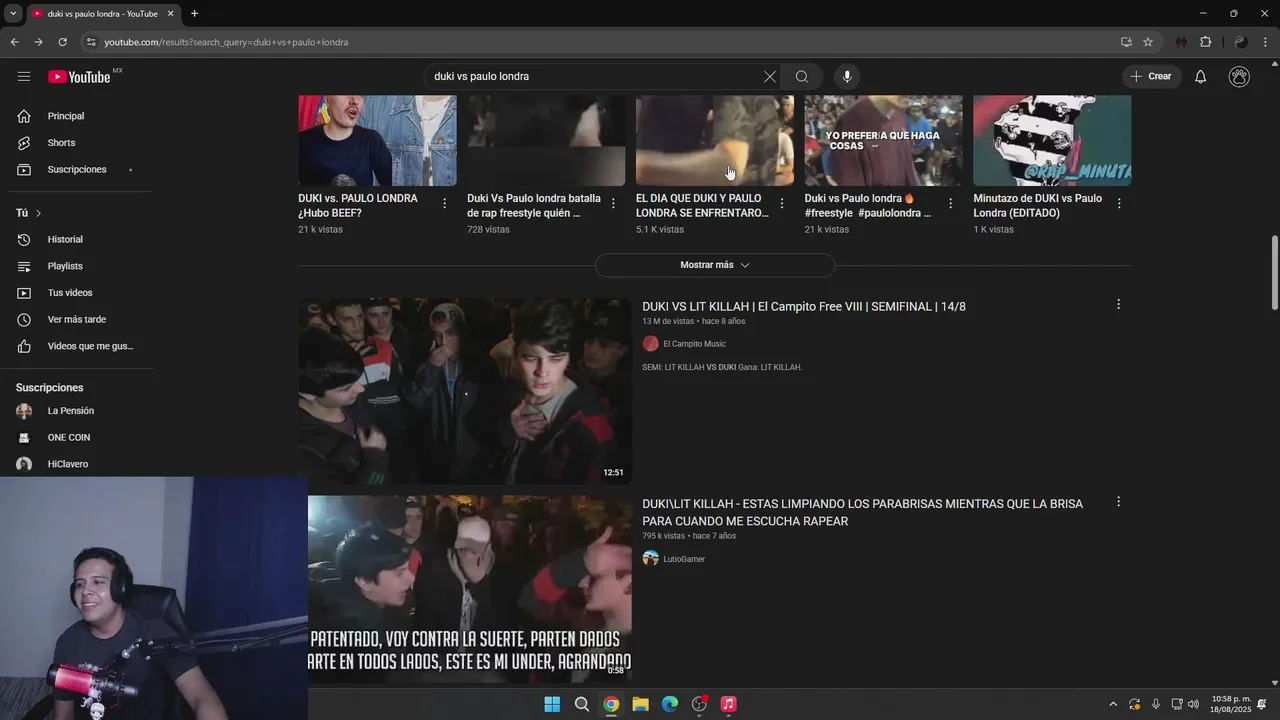
Task: Open Microsoft Edge from taskbar
Action: point(670,704)
